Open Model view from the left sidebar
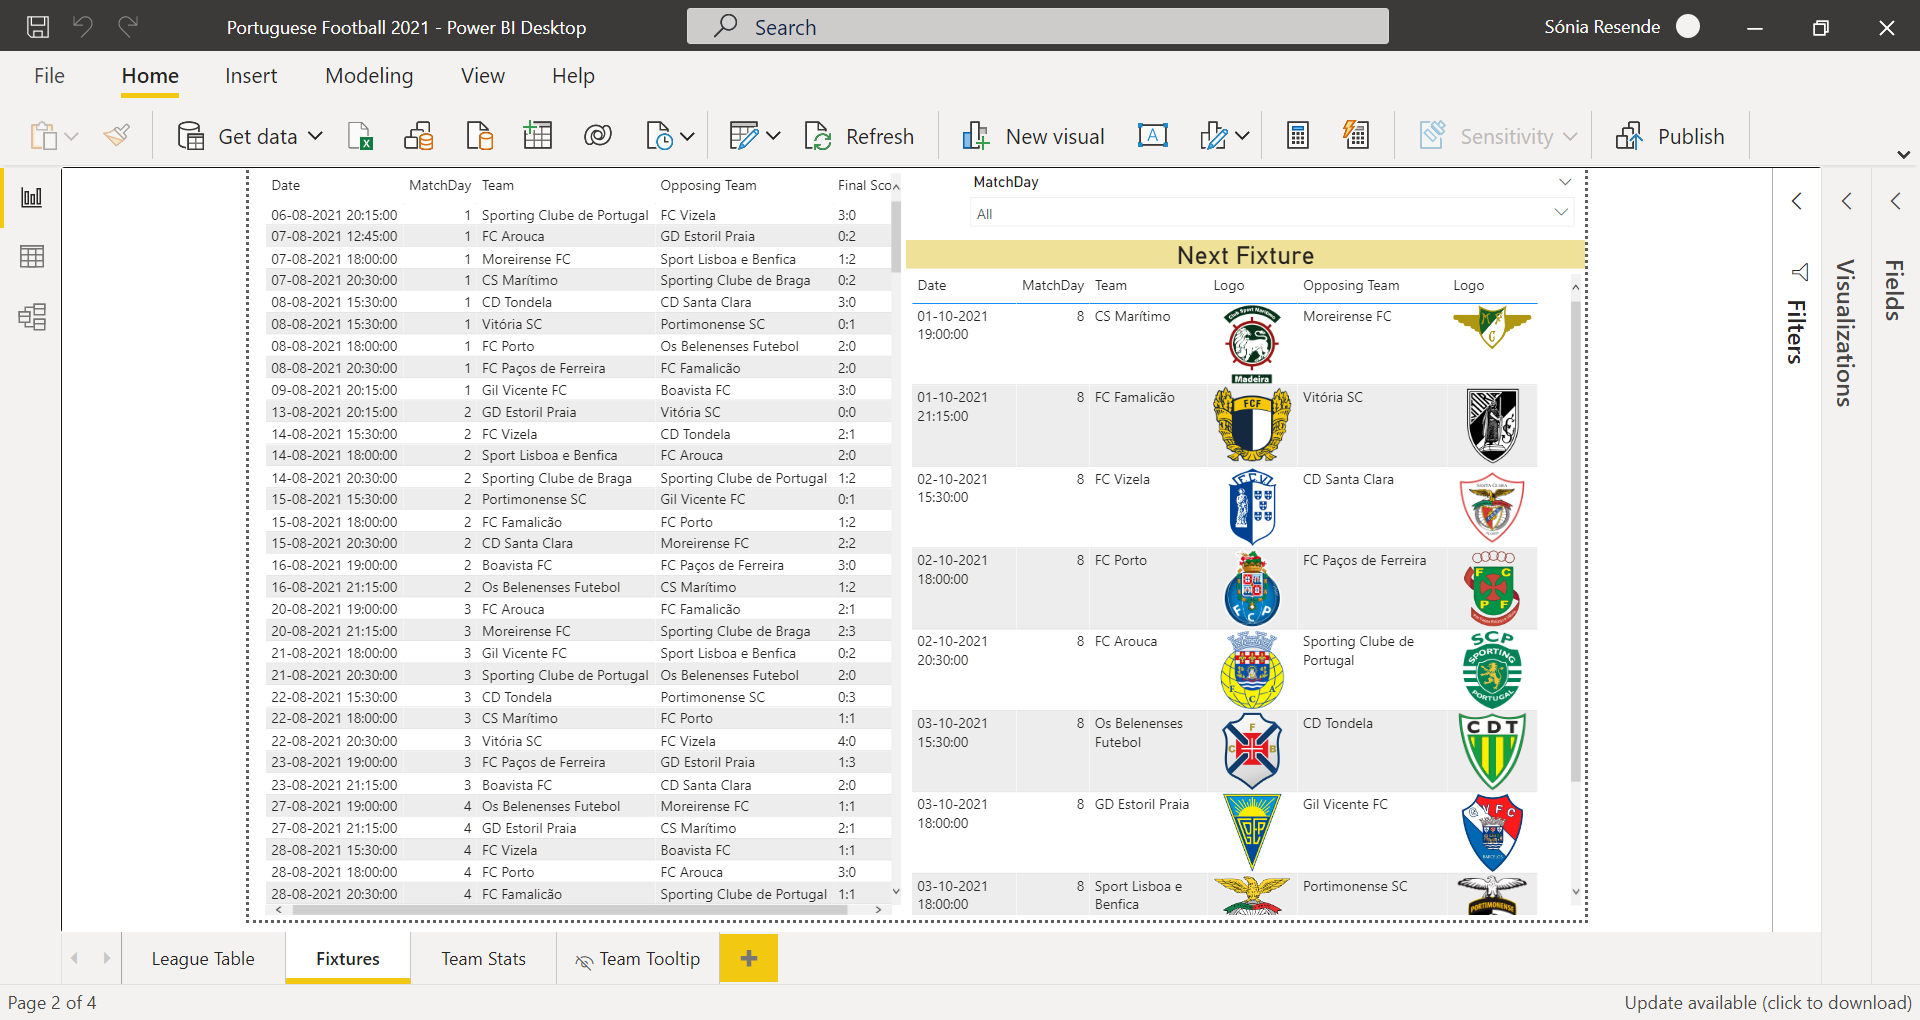The height and width of the screenshot is (1020, 1920). (x=32, y=317)
